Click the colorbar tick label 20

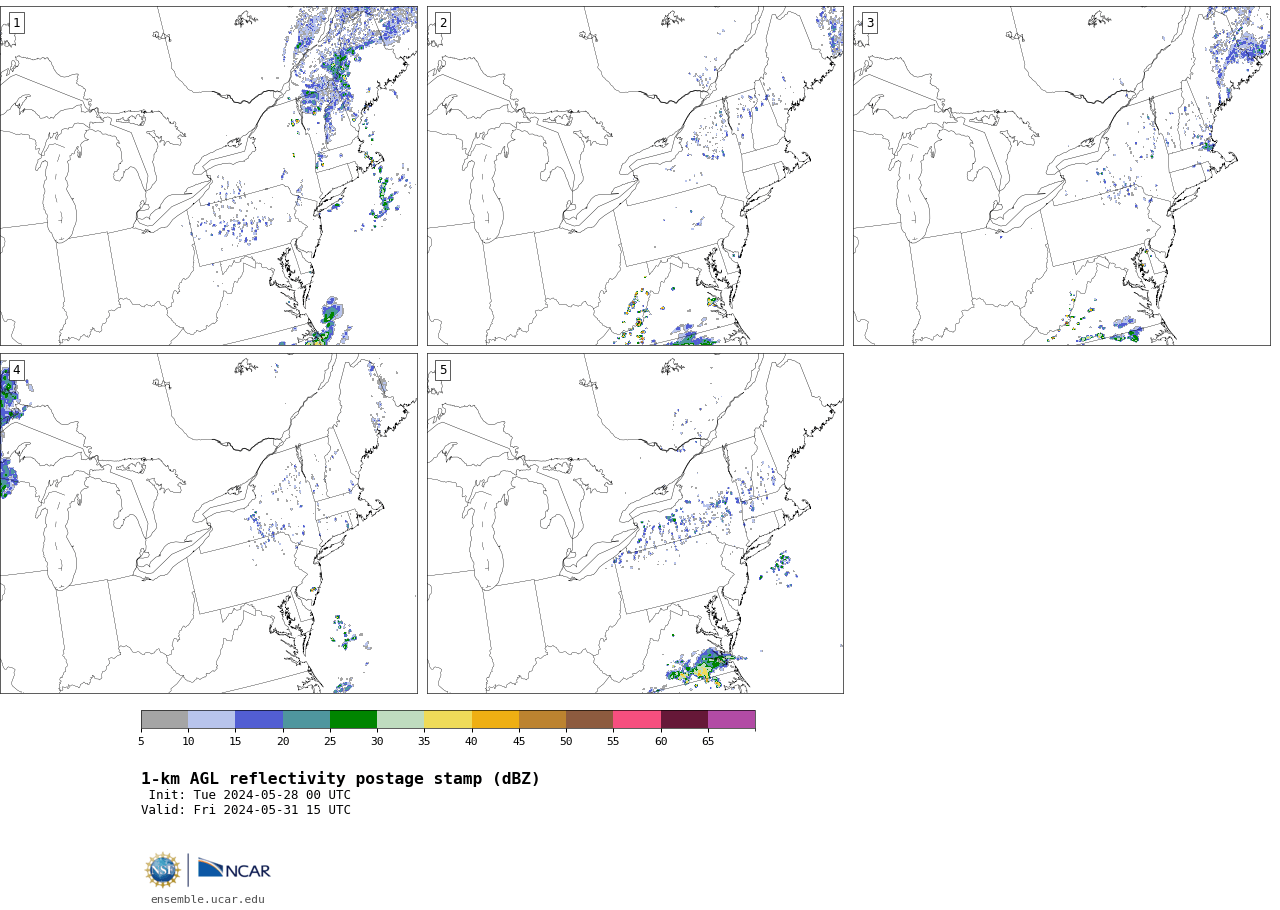pyautogui.click(x=283, y=741)
